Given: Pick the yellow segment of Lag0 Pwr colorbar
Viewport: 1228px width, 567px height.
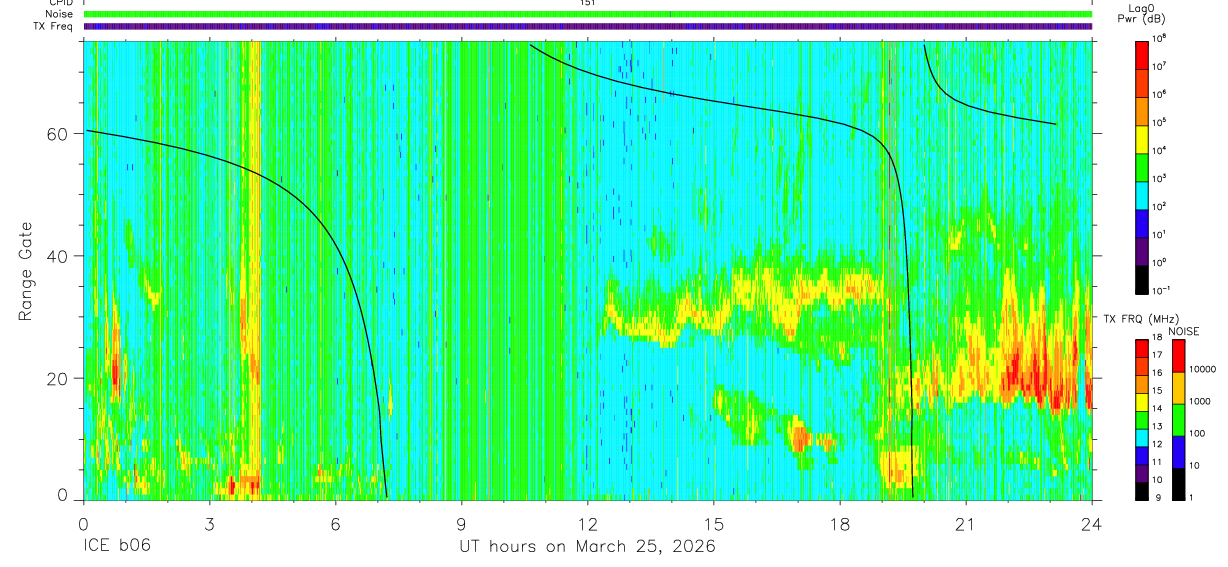Looking at the screenshot, I should [1141, 139].
